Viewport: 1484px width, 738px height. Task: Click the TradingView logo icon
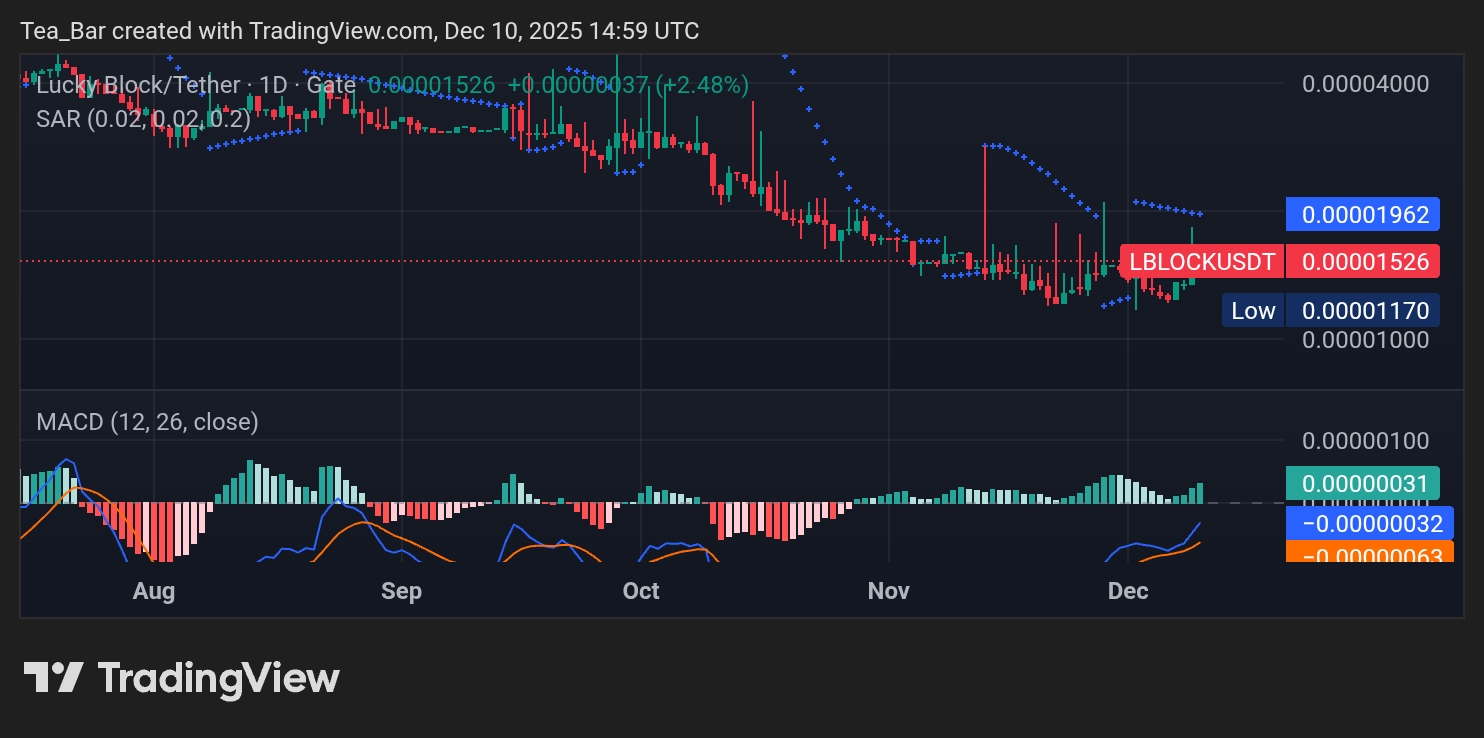53,678
